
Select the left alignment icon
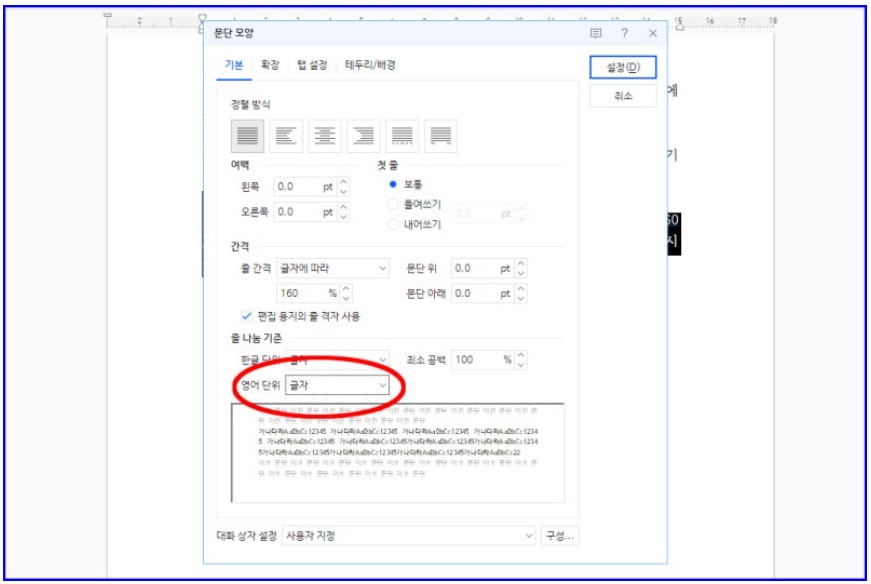point(286,136)
